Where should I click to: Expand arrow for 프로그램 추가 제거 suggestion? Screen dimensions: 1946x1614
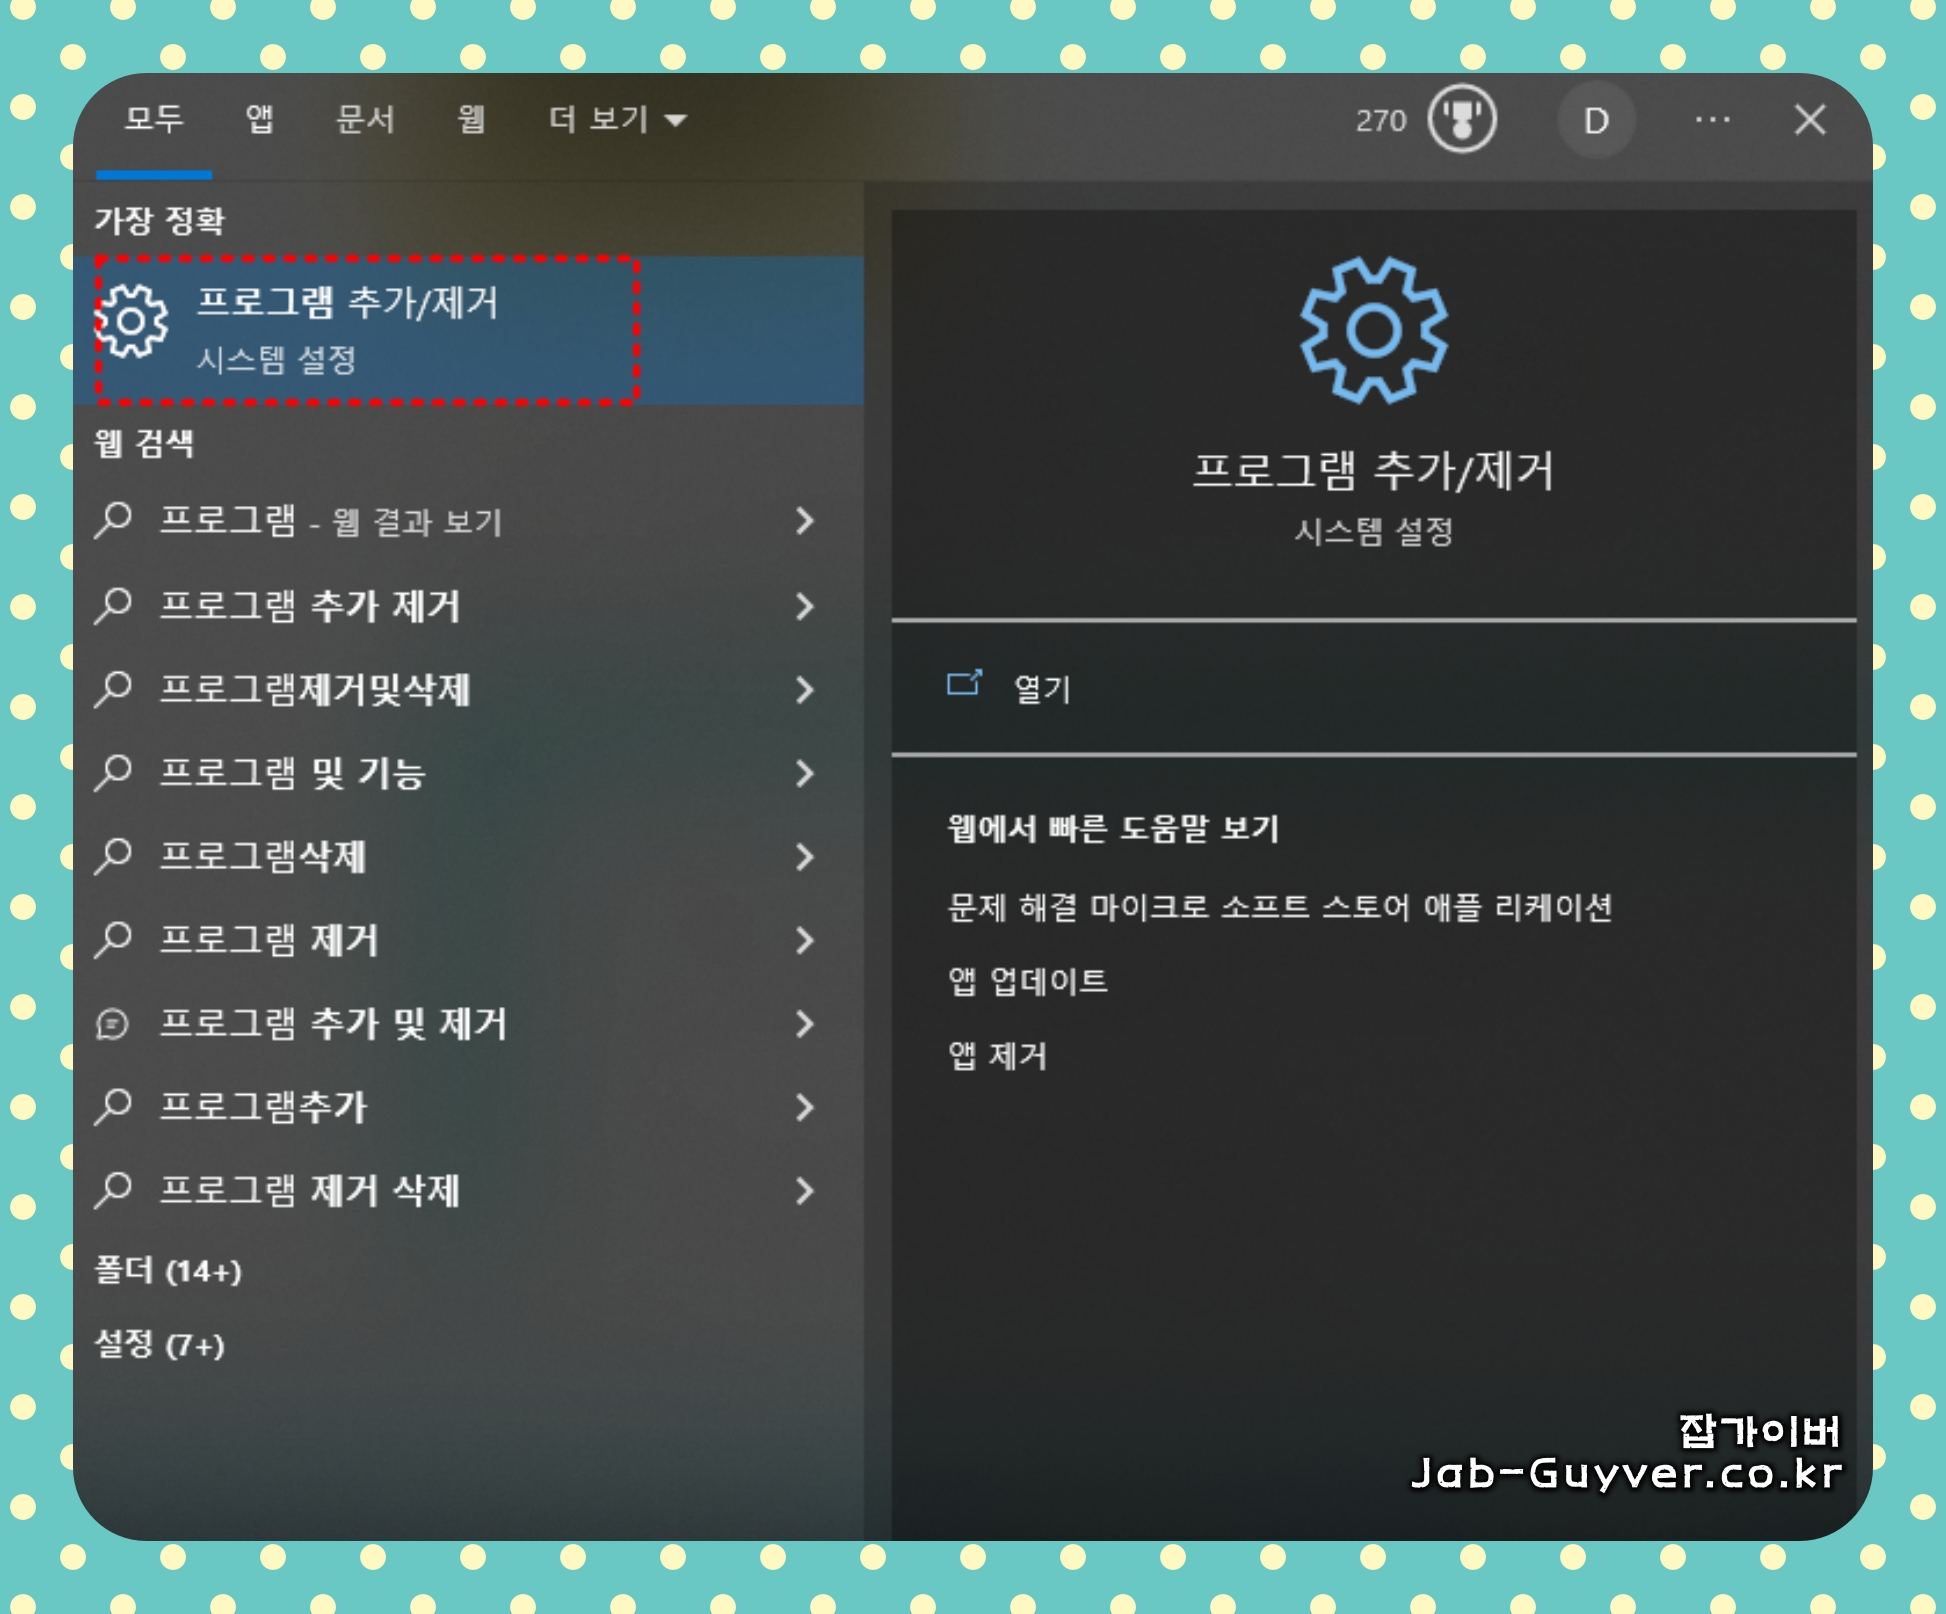tap(805, 606)
